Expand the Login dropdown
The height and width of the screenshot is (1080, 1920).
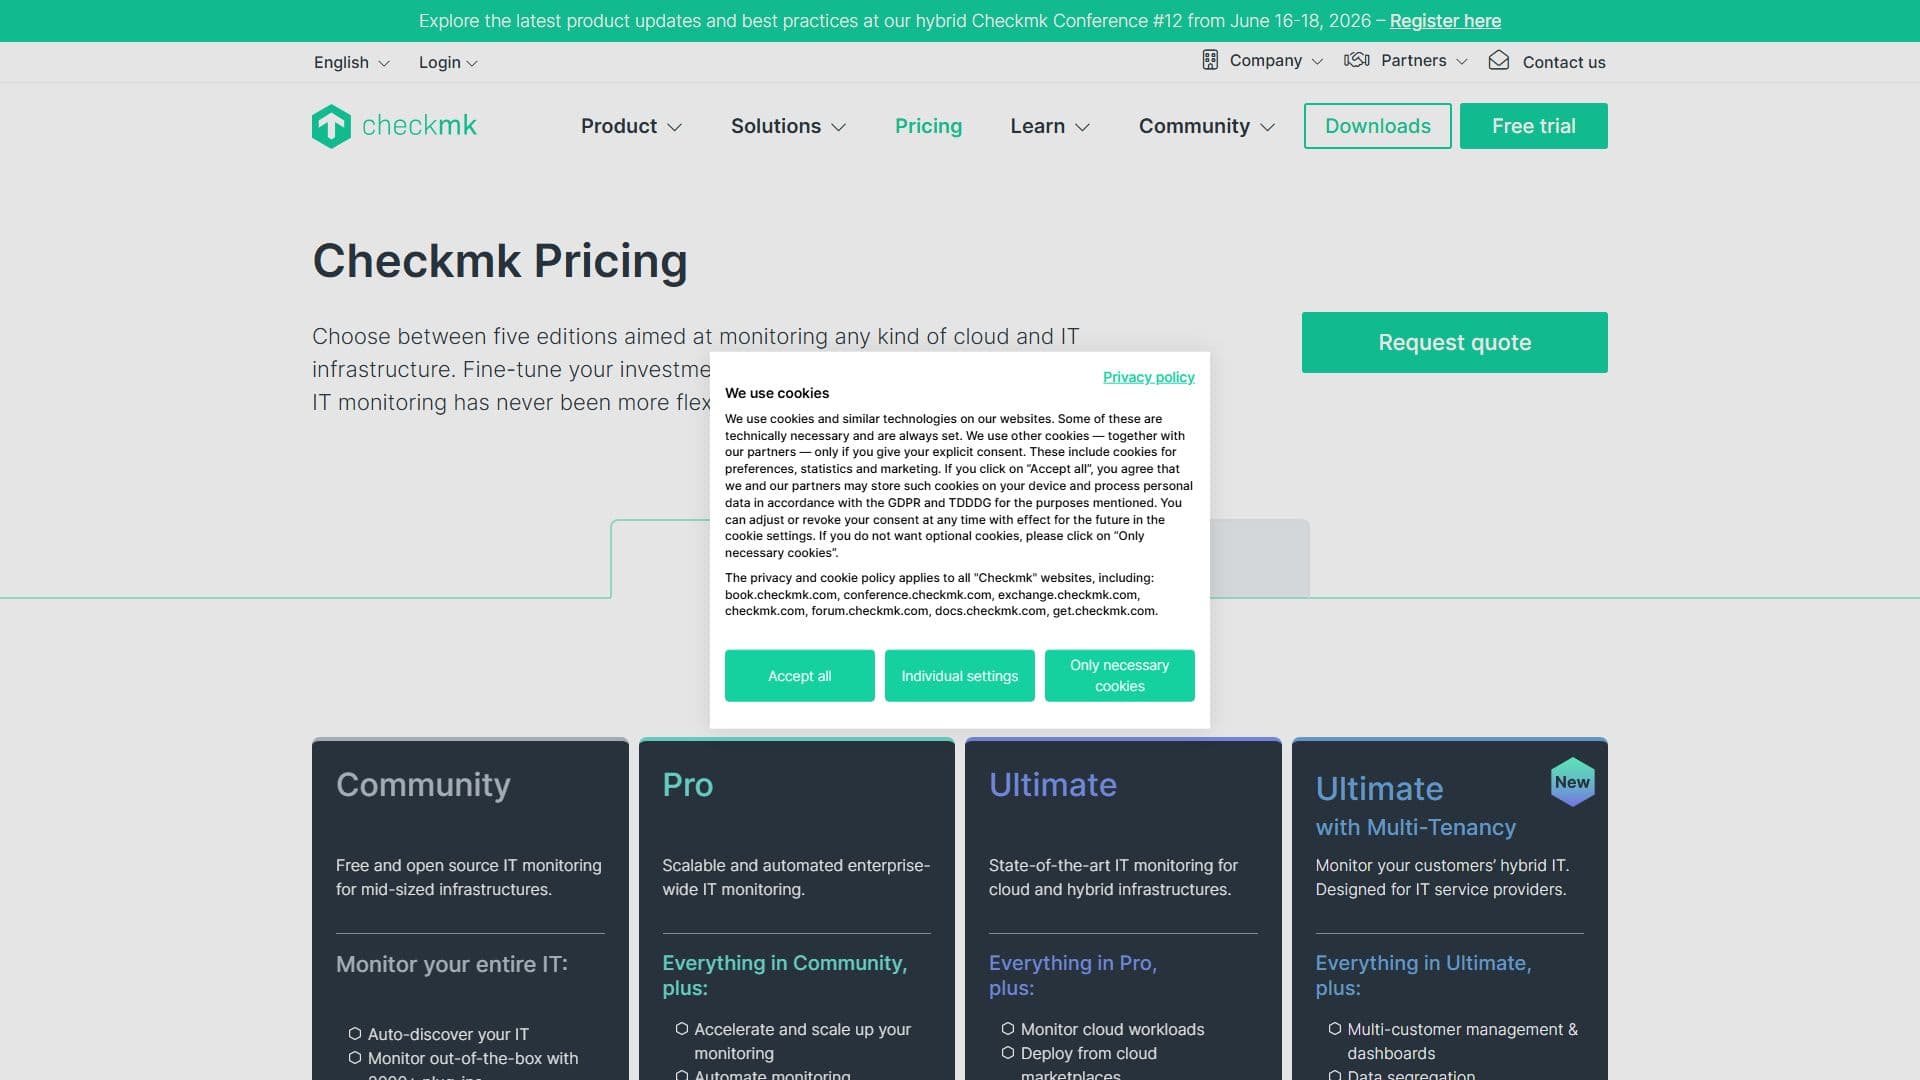coord(448,62)
